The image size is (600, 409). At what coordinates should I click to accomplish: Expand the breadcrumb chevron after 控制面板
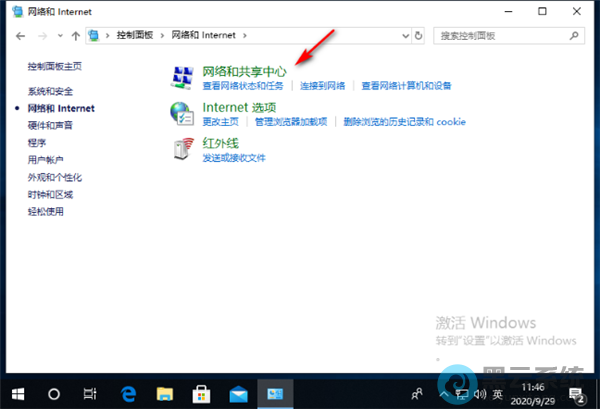164,35
